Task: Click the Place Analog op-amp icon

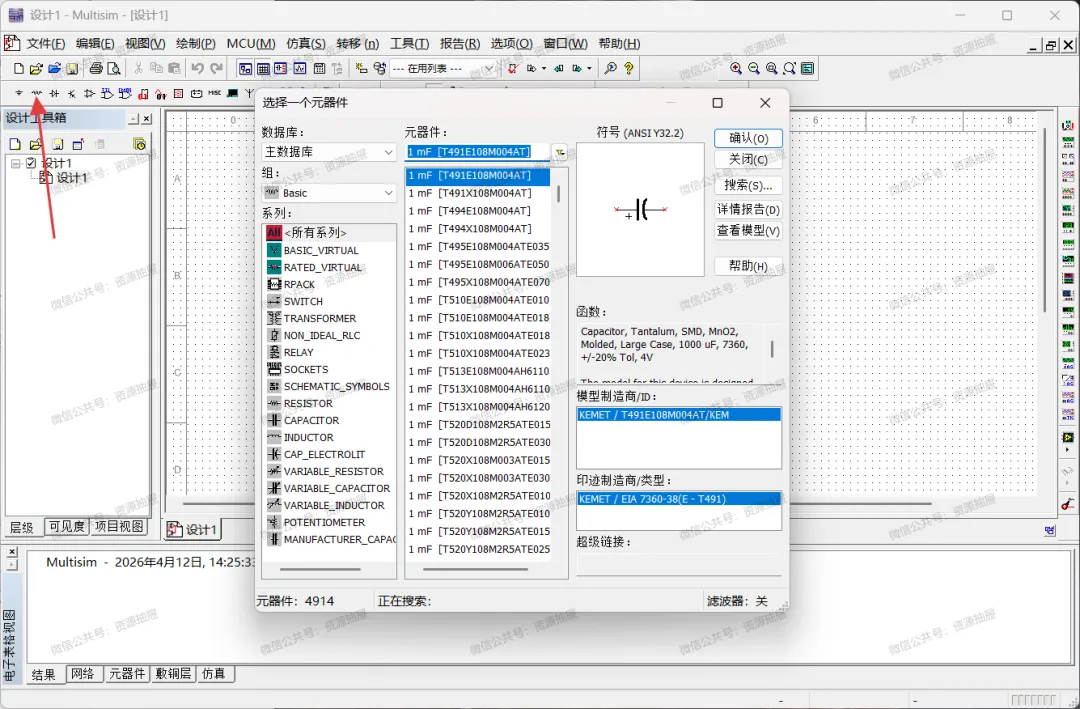Action: pyautogui.click(x=90, y=93)
